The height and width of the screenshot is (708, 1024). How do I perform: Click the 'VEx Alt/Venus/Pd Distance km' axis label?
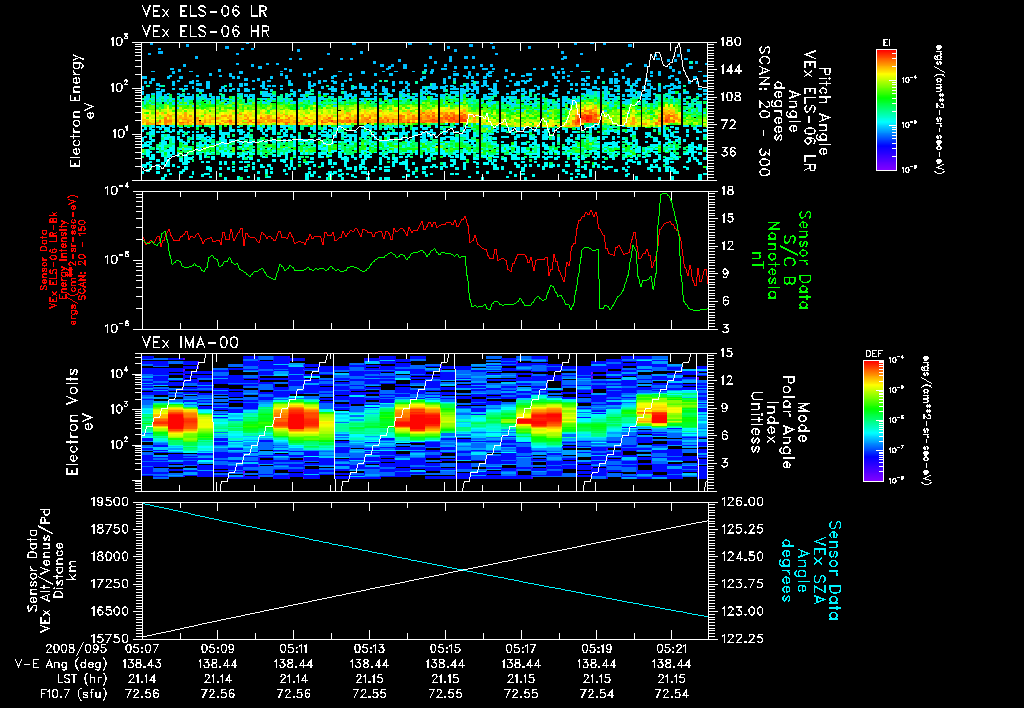click(x=52, y=570)
